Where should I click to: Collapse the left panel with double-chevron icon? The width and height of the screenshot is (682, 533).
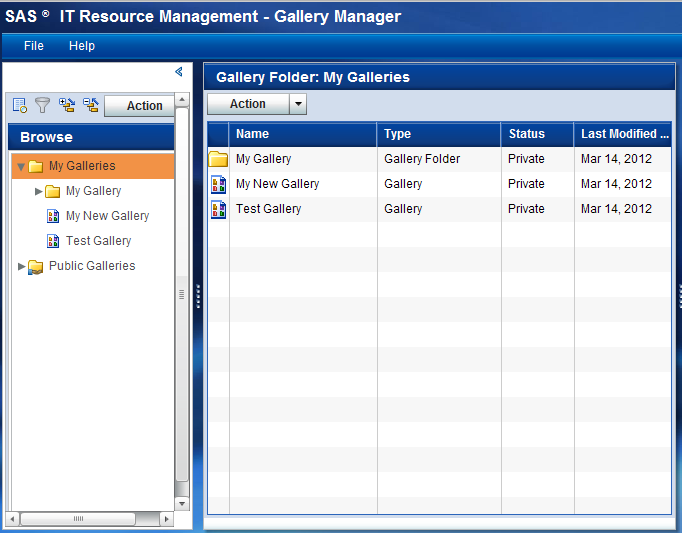coord(179,72)
